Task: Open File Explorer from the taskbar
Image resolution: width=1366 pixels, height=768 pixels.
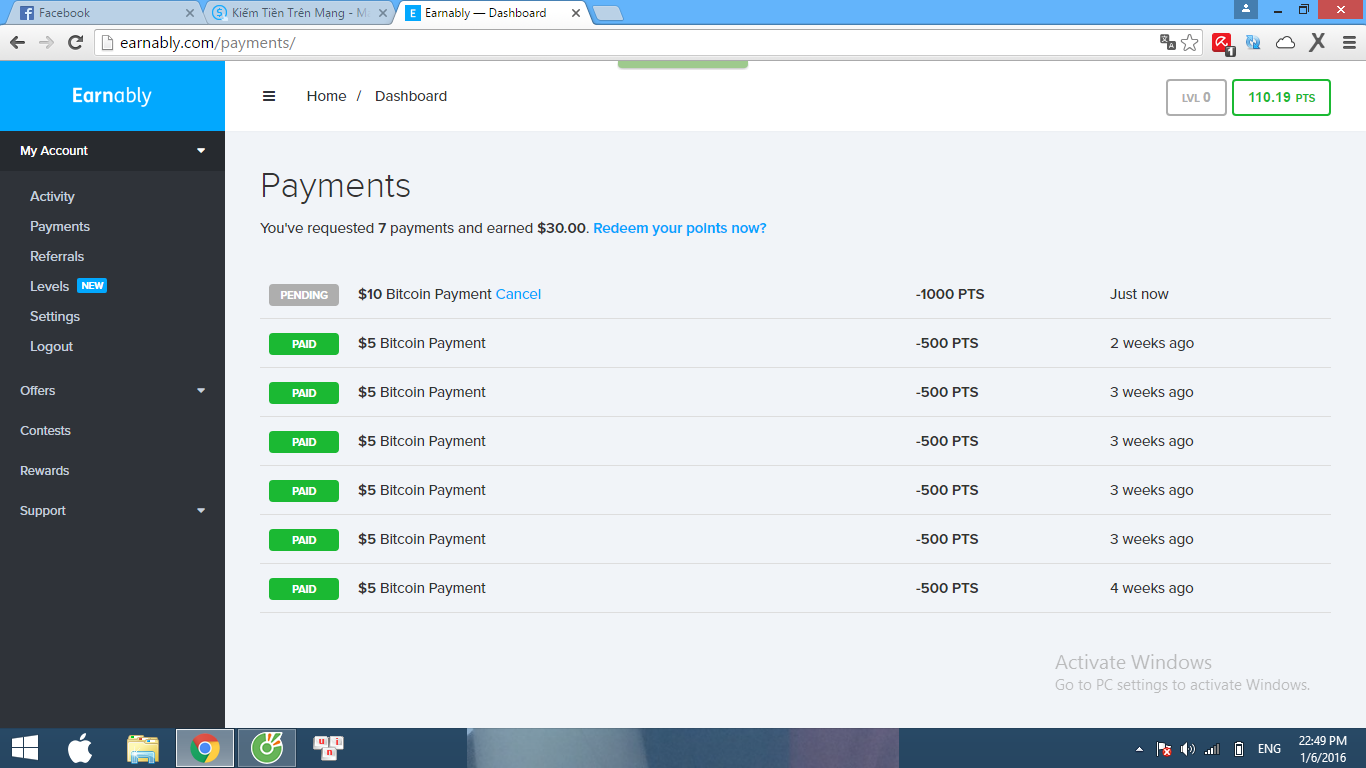Action: [x=143, y=748]
